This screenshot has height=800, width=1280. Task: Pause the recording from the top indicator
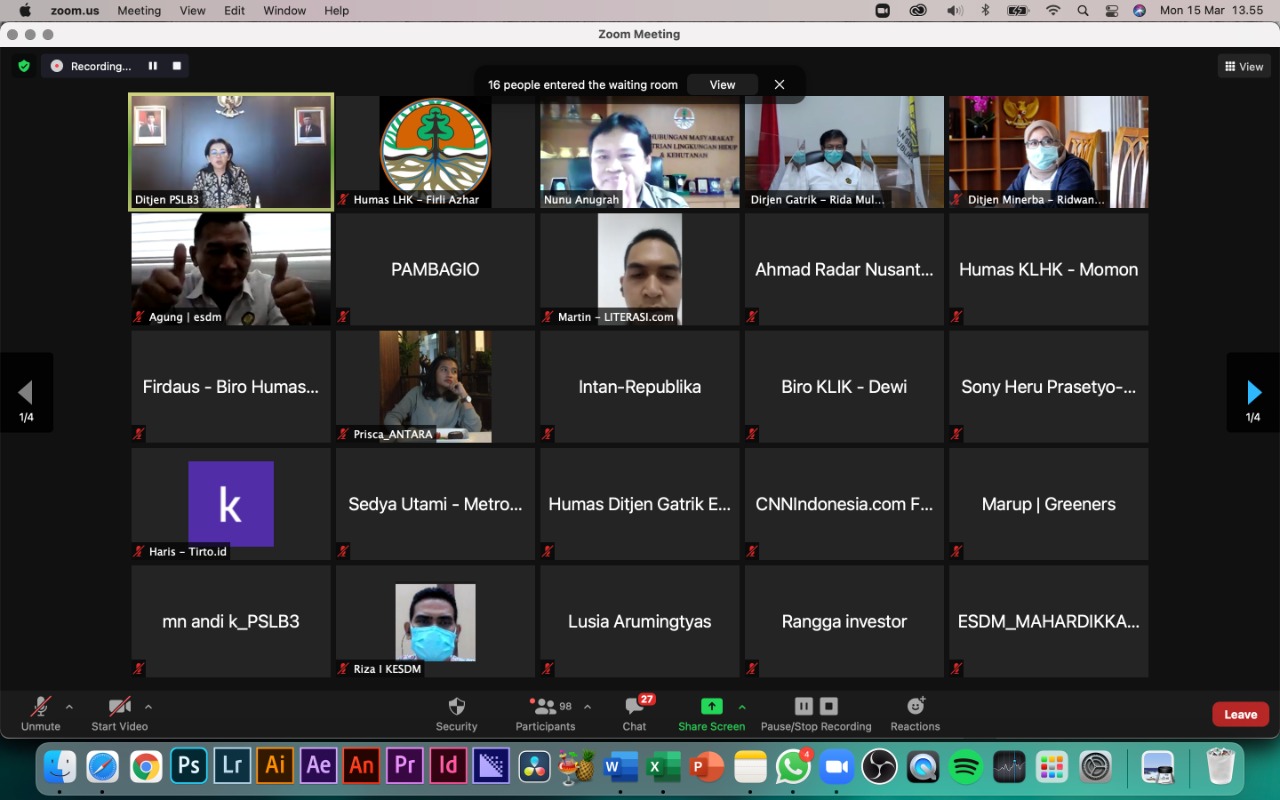153,66
